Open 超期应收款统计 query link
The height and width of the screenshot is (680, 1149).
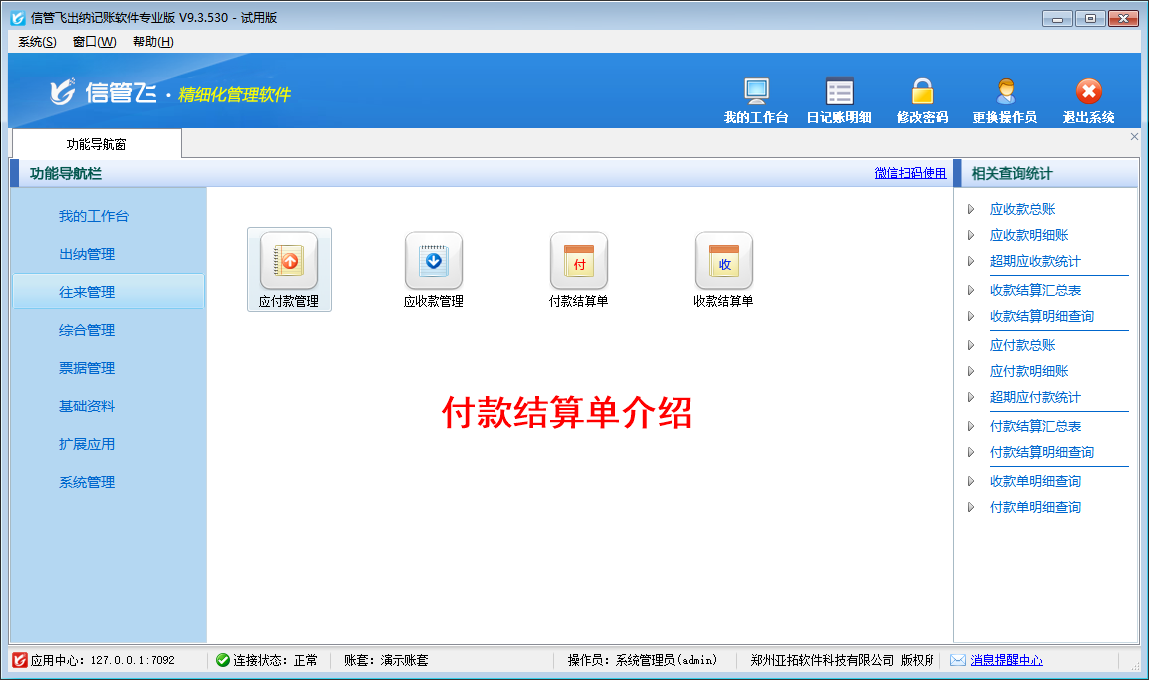(x=1035, y=262)
